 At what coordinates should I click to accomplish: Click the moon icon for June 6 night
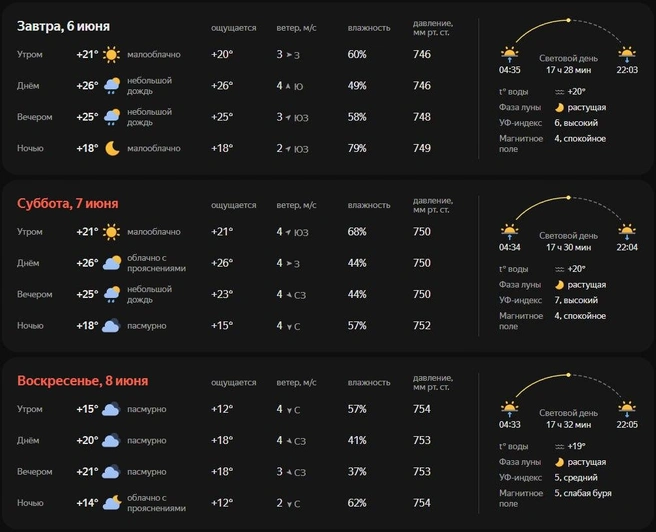tap(112, 148)
